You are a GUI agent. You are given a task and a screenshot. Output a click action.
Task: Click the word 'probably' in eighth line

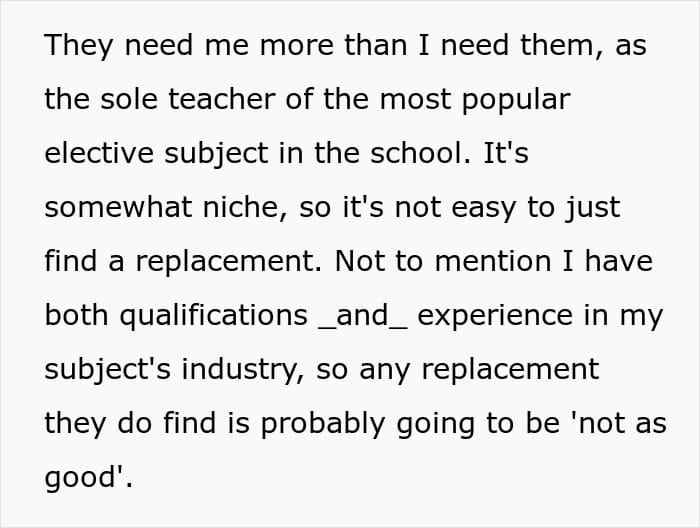pyautogui.click(x=322, y=424)
